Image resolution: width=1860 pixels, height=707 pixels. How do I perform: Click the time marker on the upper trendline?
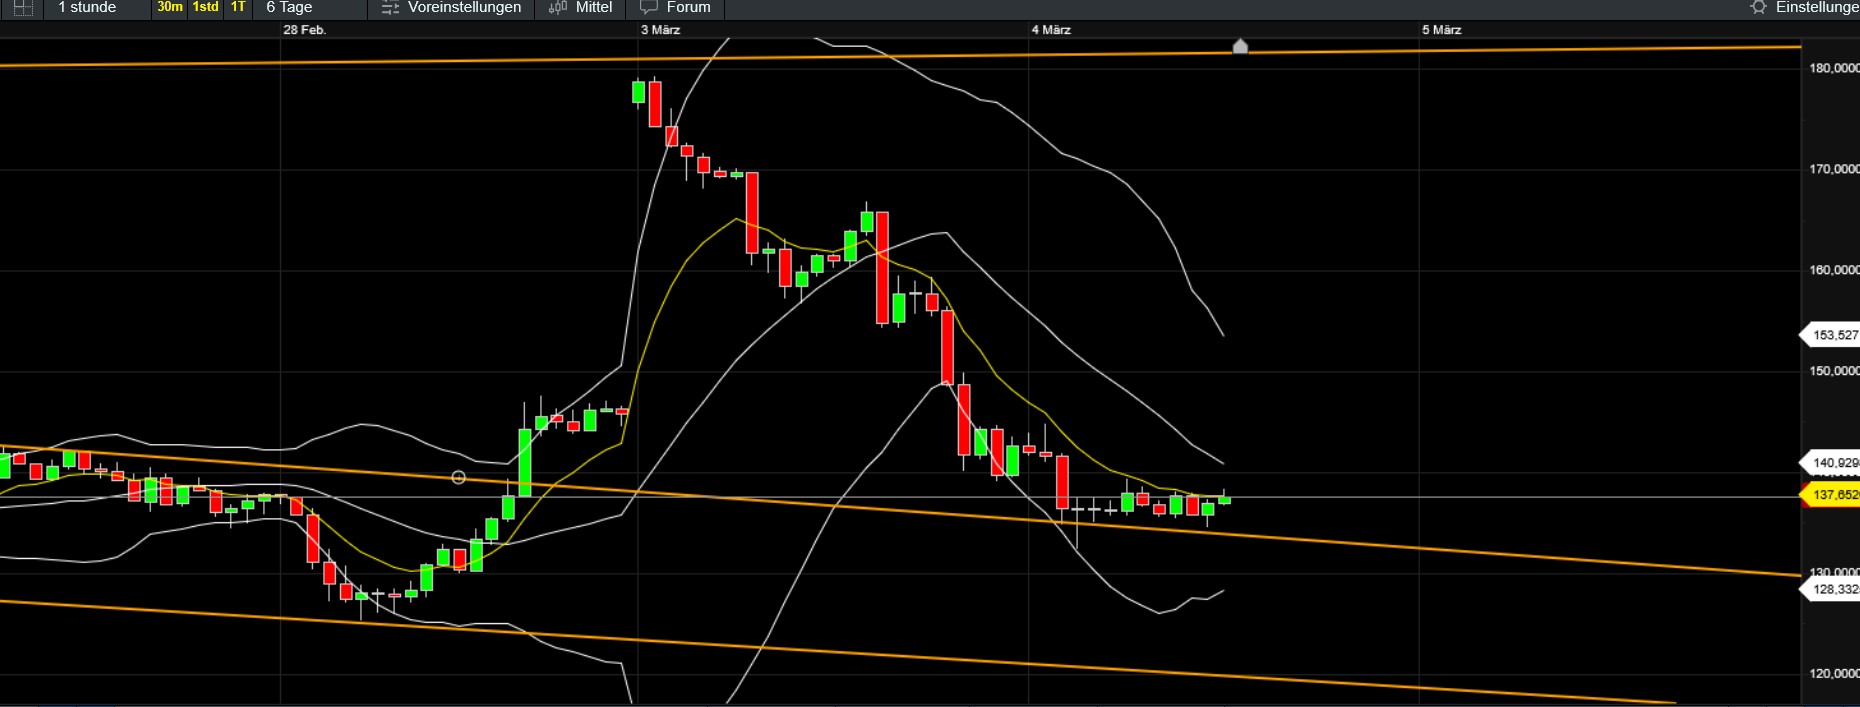point(1240,46)
